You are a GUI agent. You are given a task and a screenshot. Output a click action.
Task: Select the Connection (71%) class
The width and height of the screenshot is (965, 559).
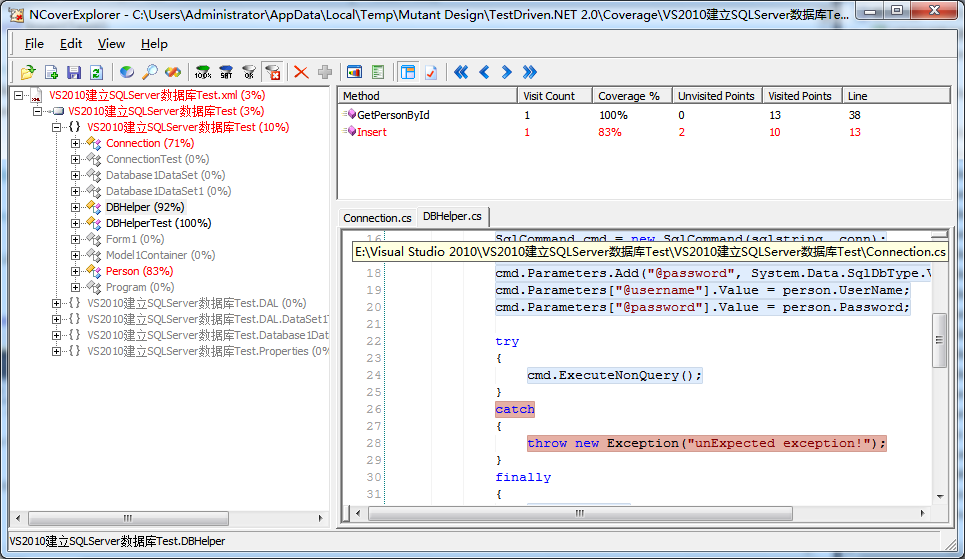(x=150, y=143)
